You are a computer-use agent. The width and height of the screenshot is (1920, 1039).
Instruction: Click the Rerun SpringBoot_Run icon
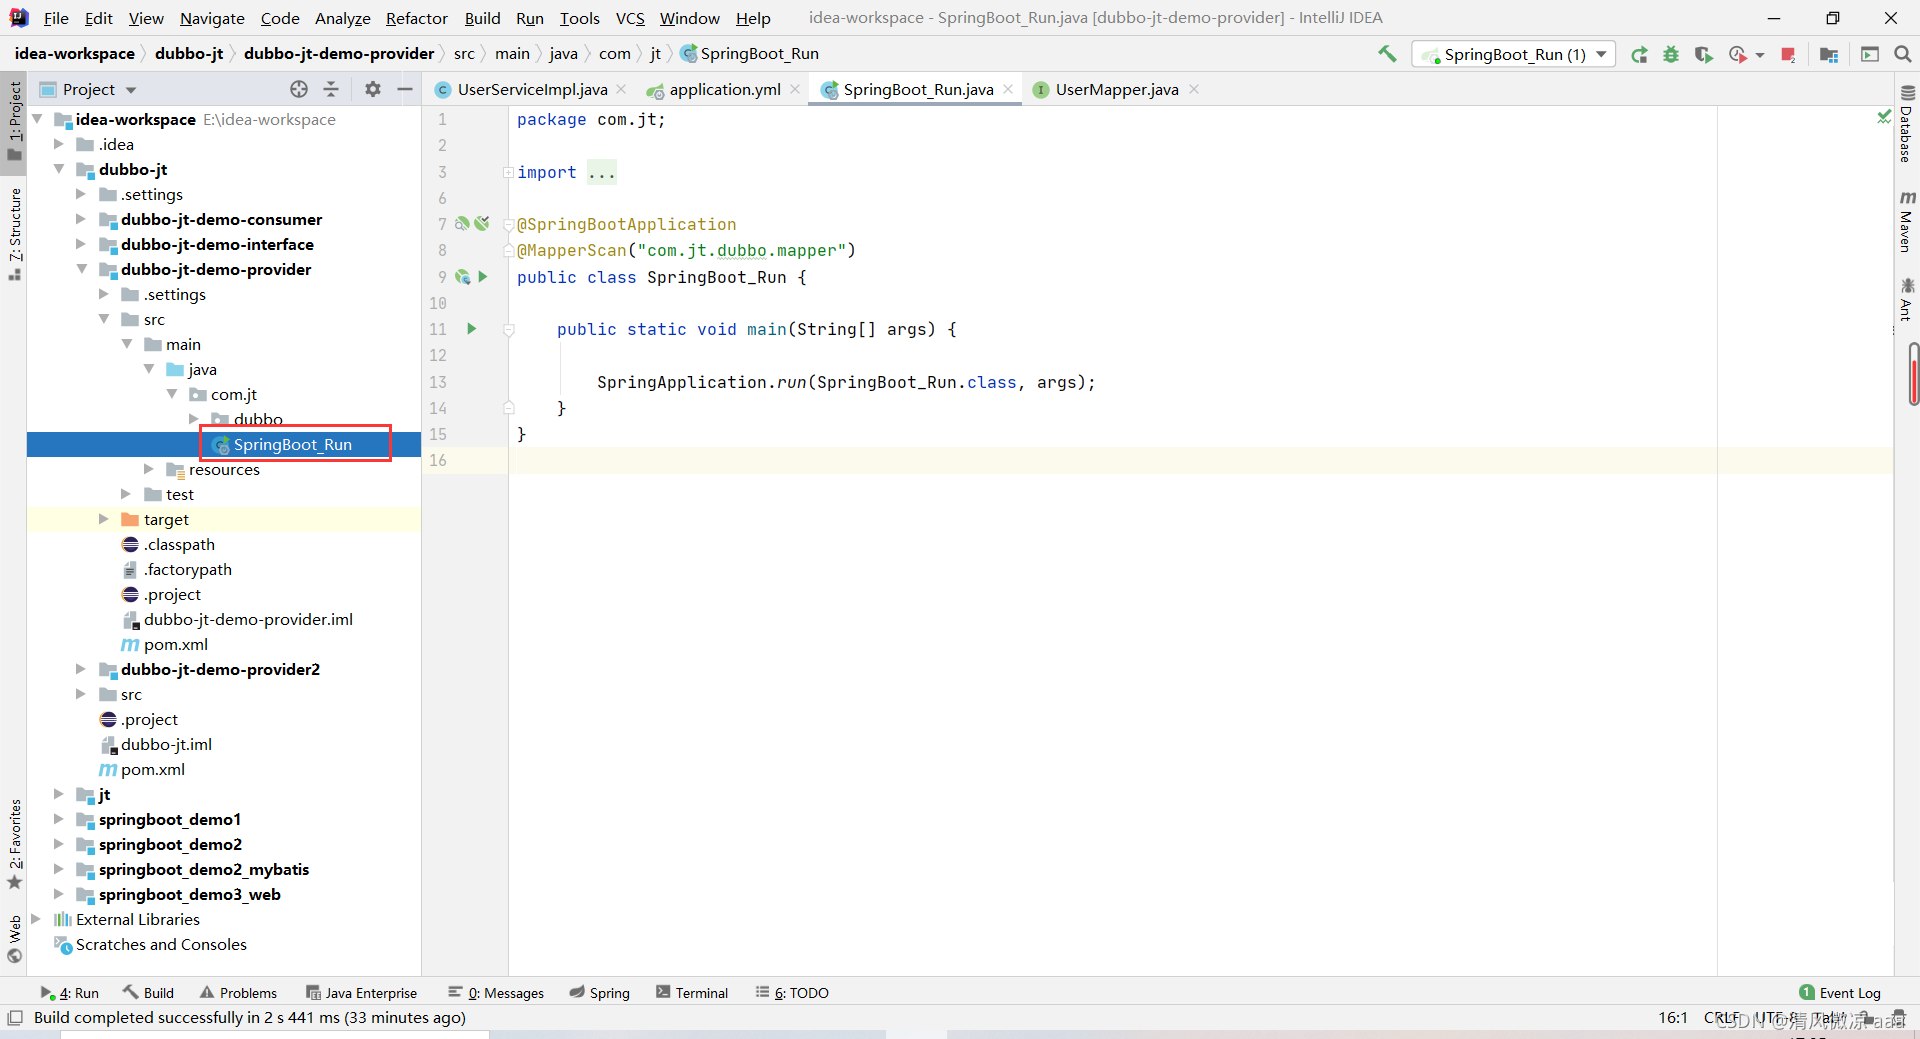coord(1639,54)
